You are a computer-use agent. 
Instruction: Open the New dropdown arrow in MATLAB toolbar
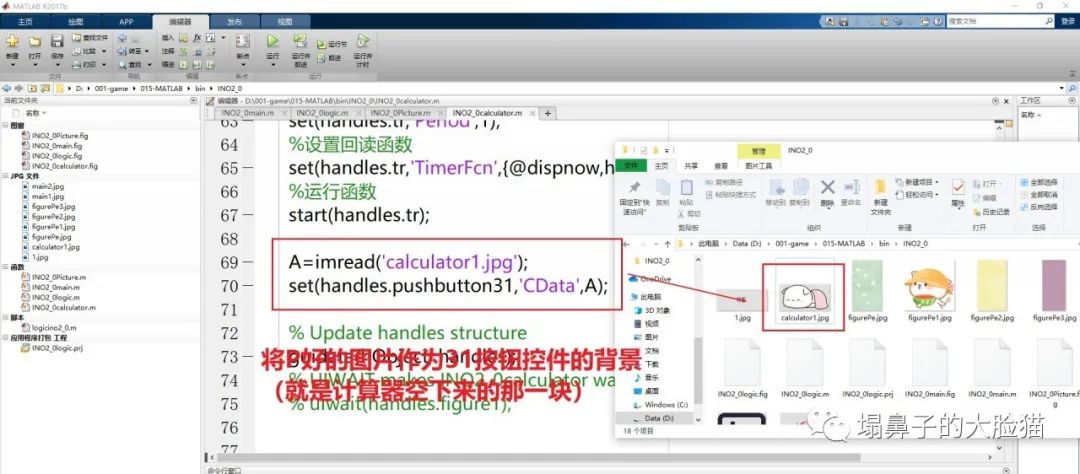pyautogui.click(x=12, y=65)
